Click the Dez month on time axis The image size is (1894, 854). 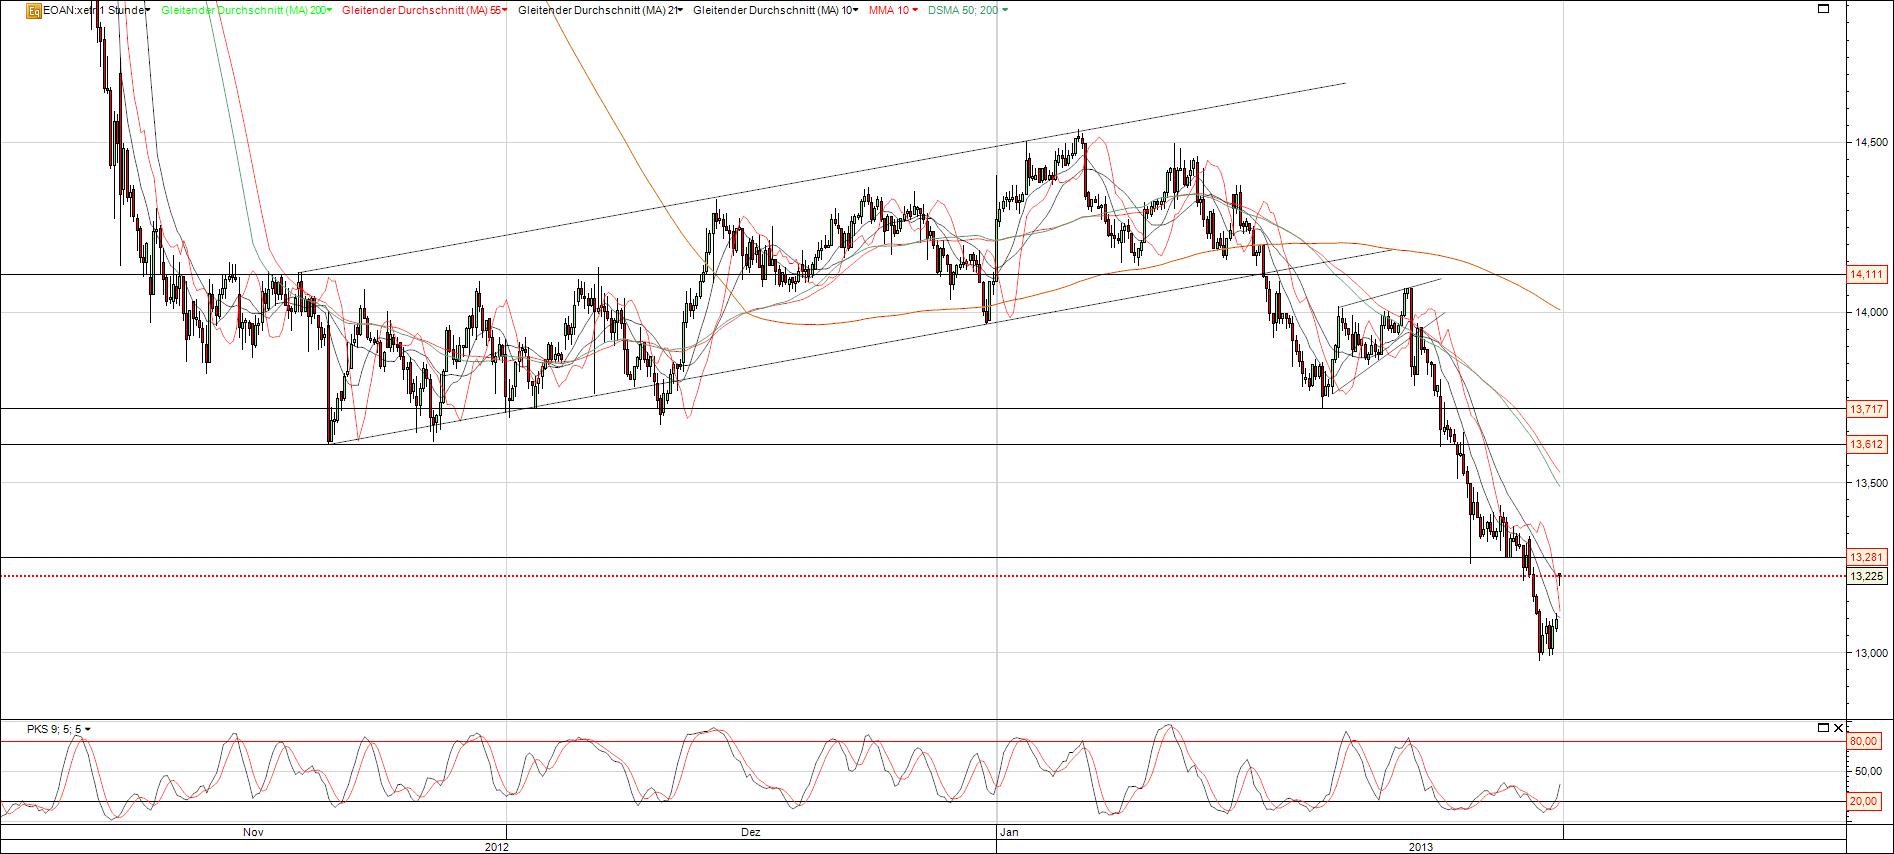[x=750, y=832]
